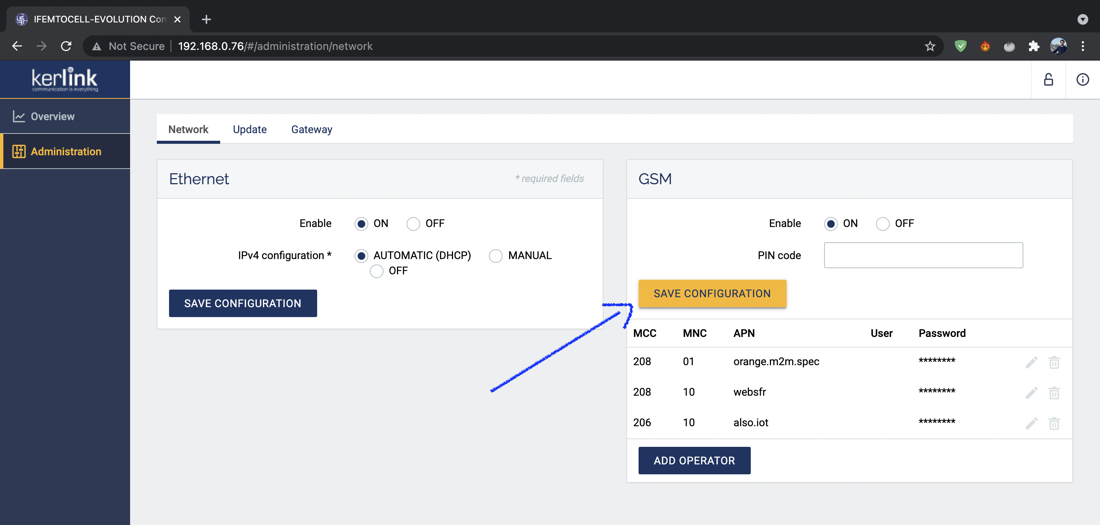This screenshot has height=525, width=1100.
Task: Set Ethernet Enable to OFF
Action: click(x=413, y=224)
